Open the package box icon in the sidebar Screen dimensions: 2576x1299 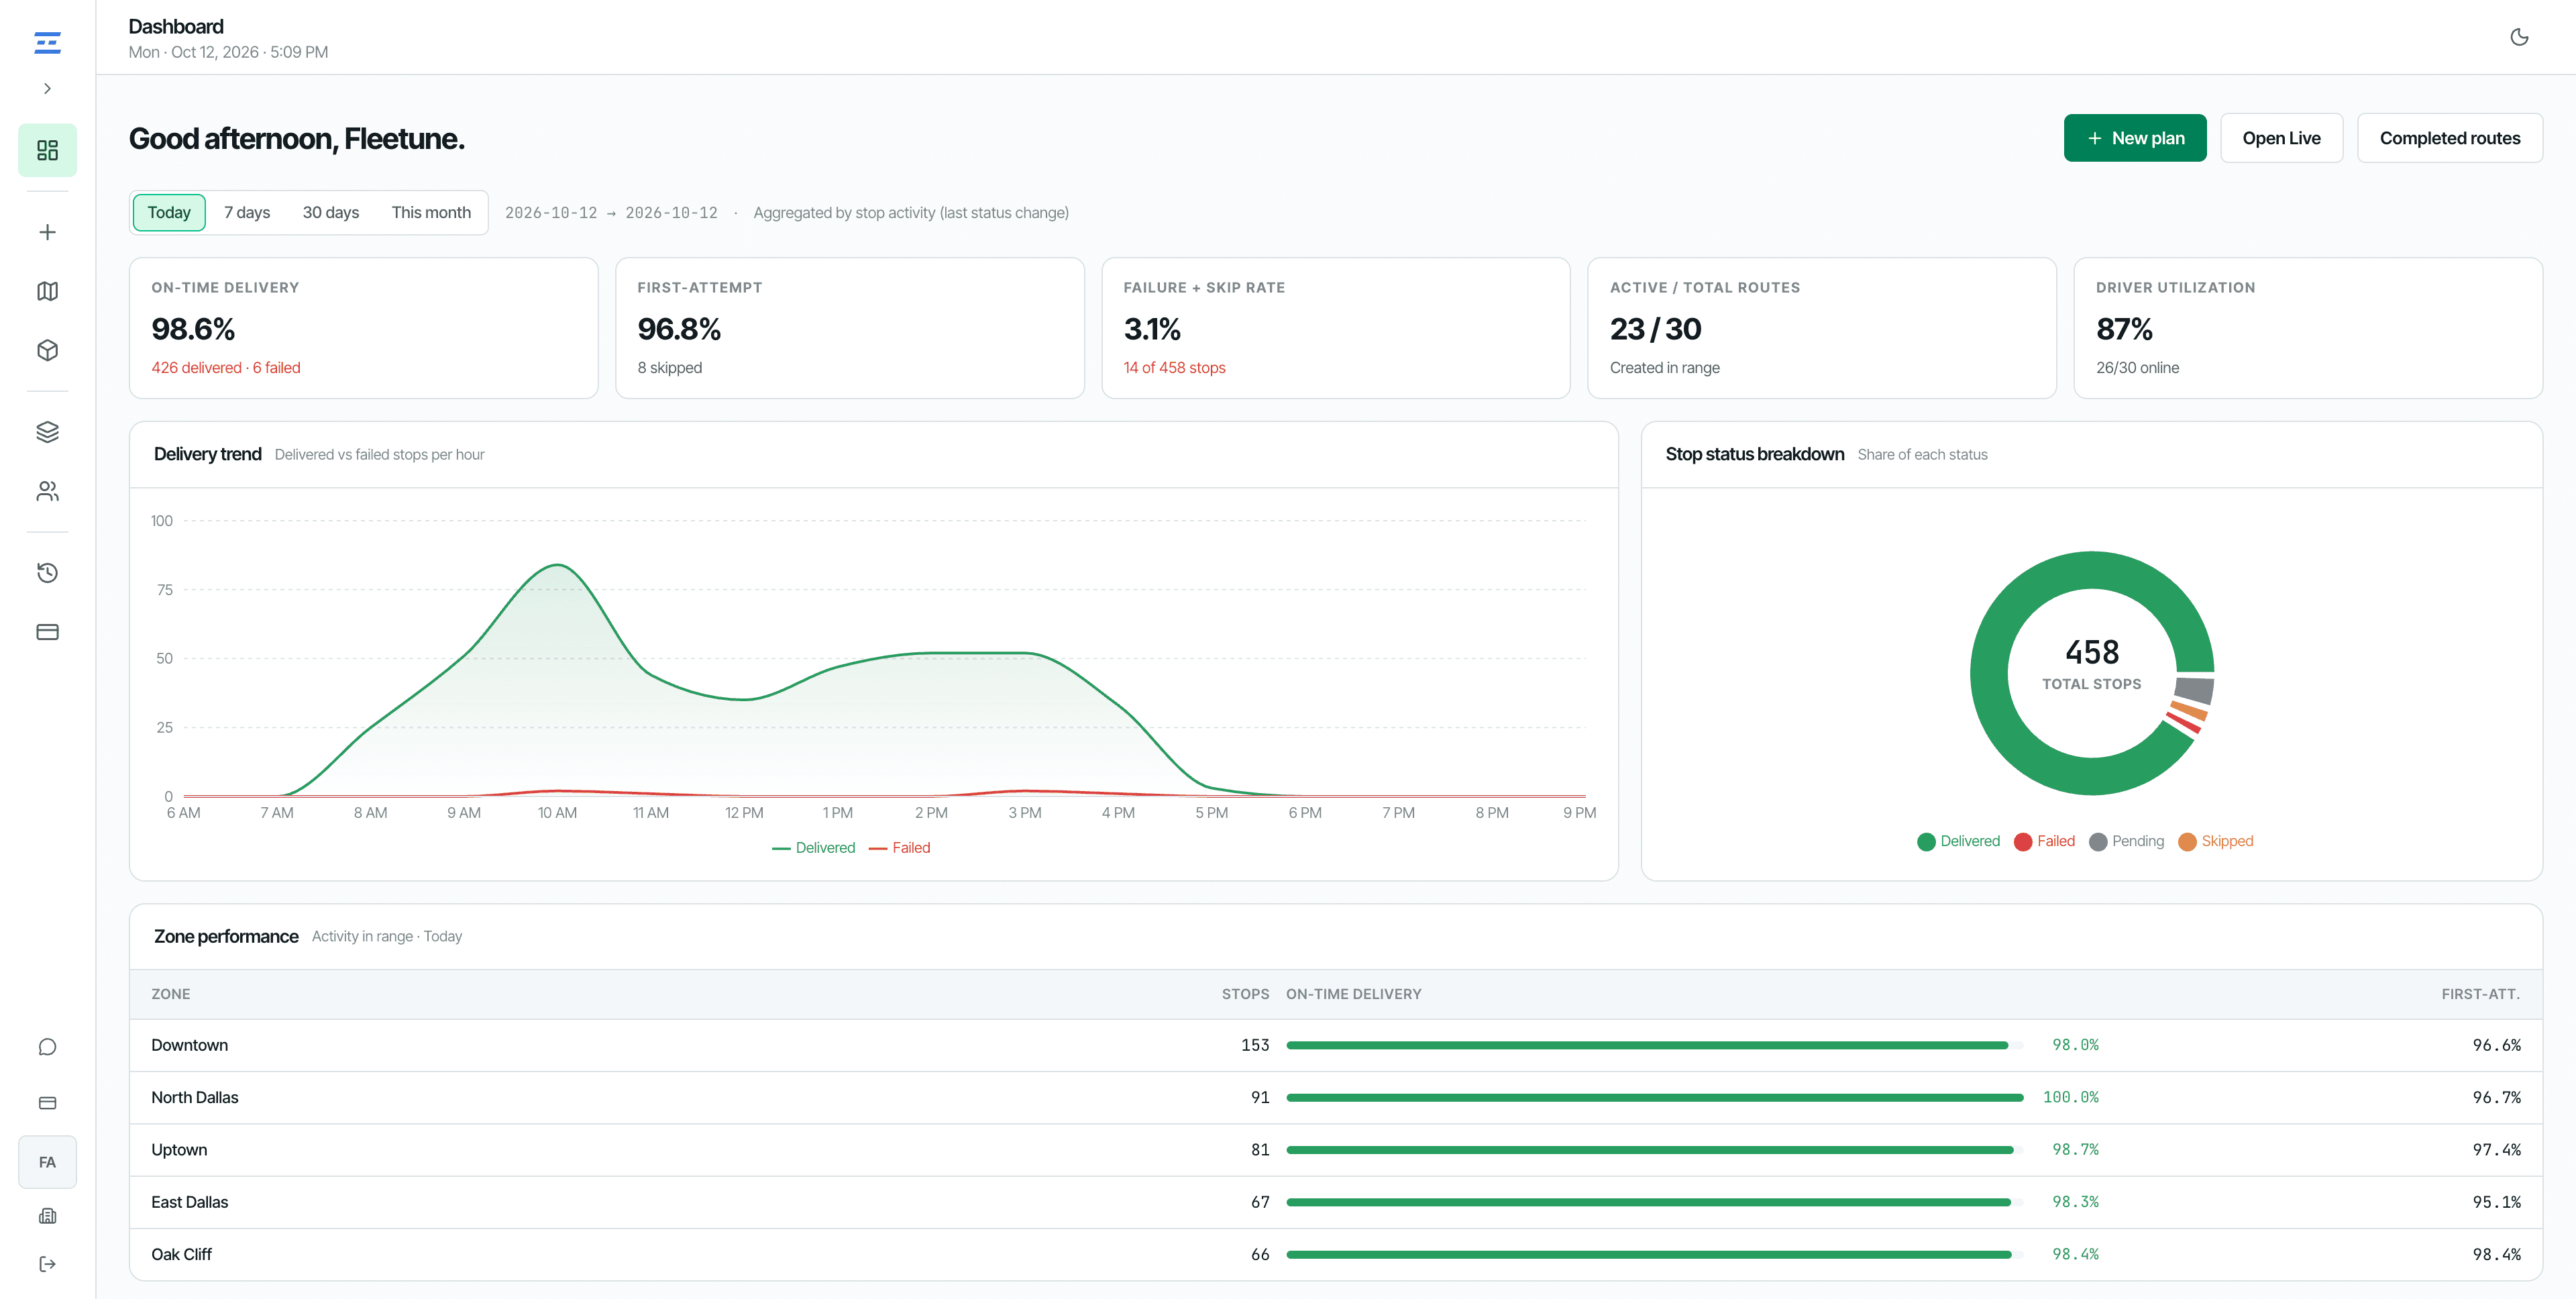pyautogui.click(x=47, y=350)
